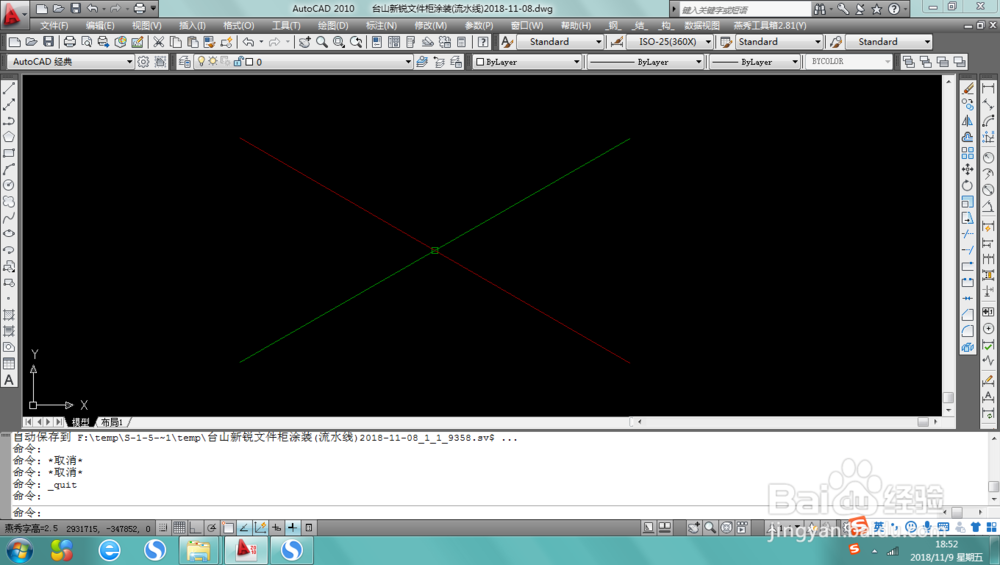Select the Line tool in draw toolbar
The image size is (1000, 565).
coord(9,88)
